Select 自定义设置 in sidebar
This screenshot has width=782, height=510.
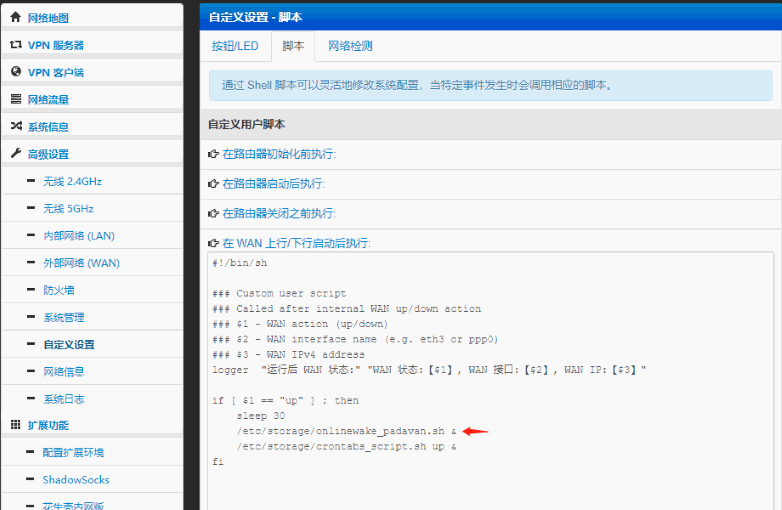(69, 344)
